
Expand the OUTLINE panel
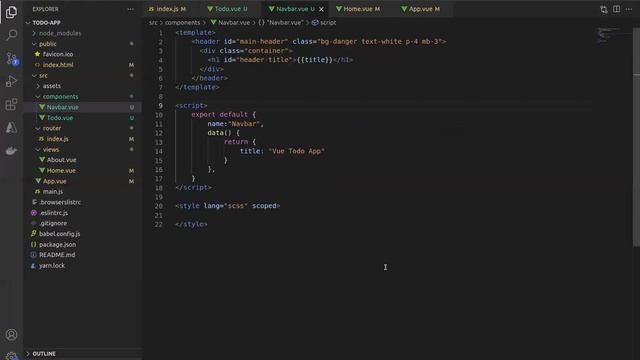[82, 354]
